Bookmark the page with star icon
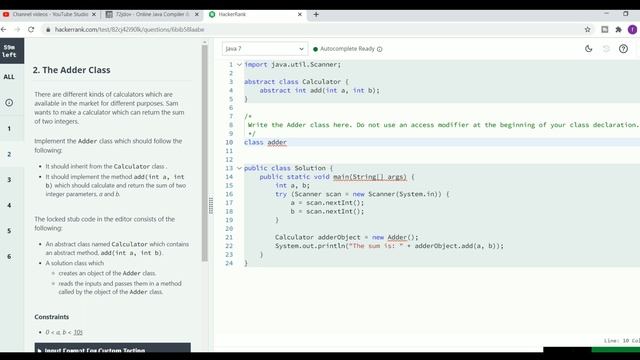The image size is (640, 360). (x=587, y=29)
